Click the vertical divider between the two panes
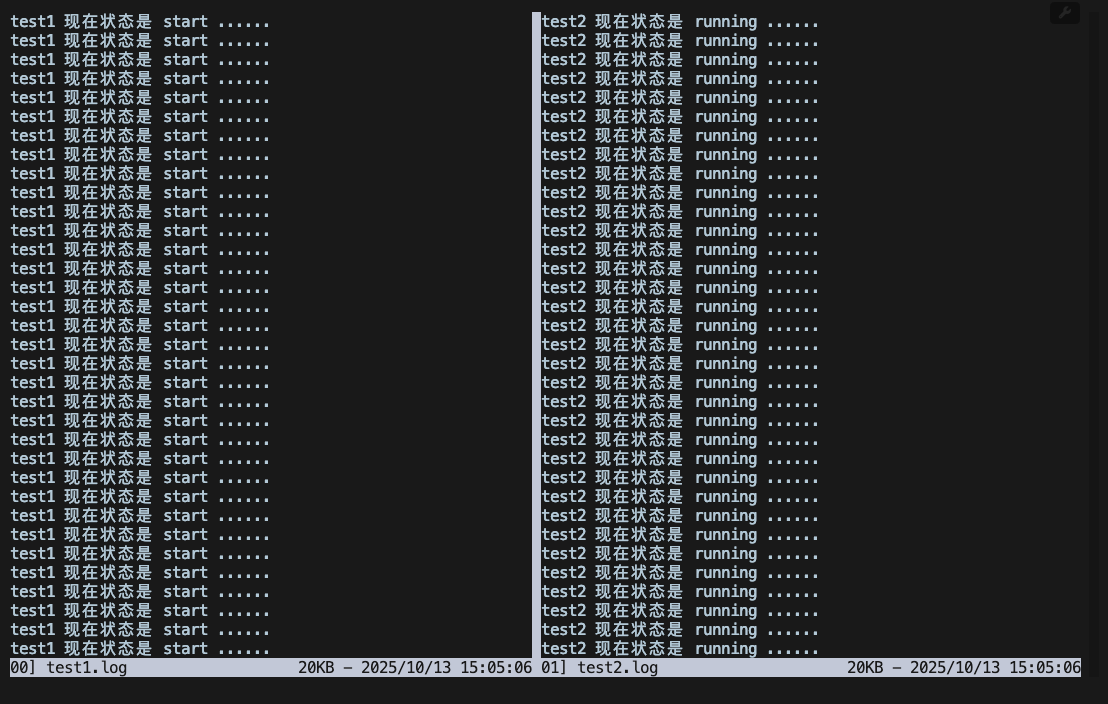This screenshot has height=704, width=1108. click(x=537, y=330)
